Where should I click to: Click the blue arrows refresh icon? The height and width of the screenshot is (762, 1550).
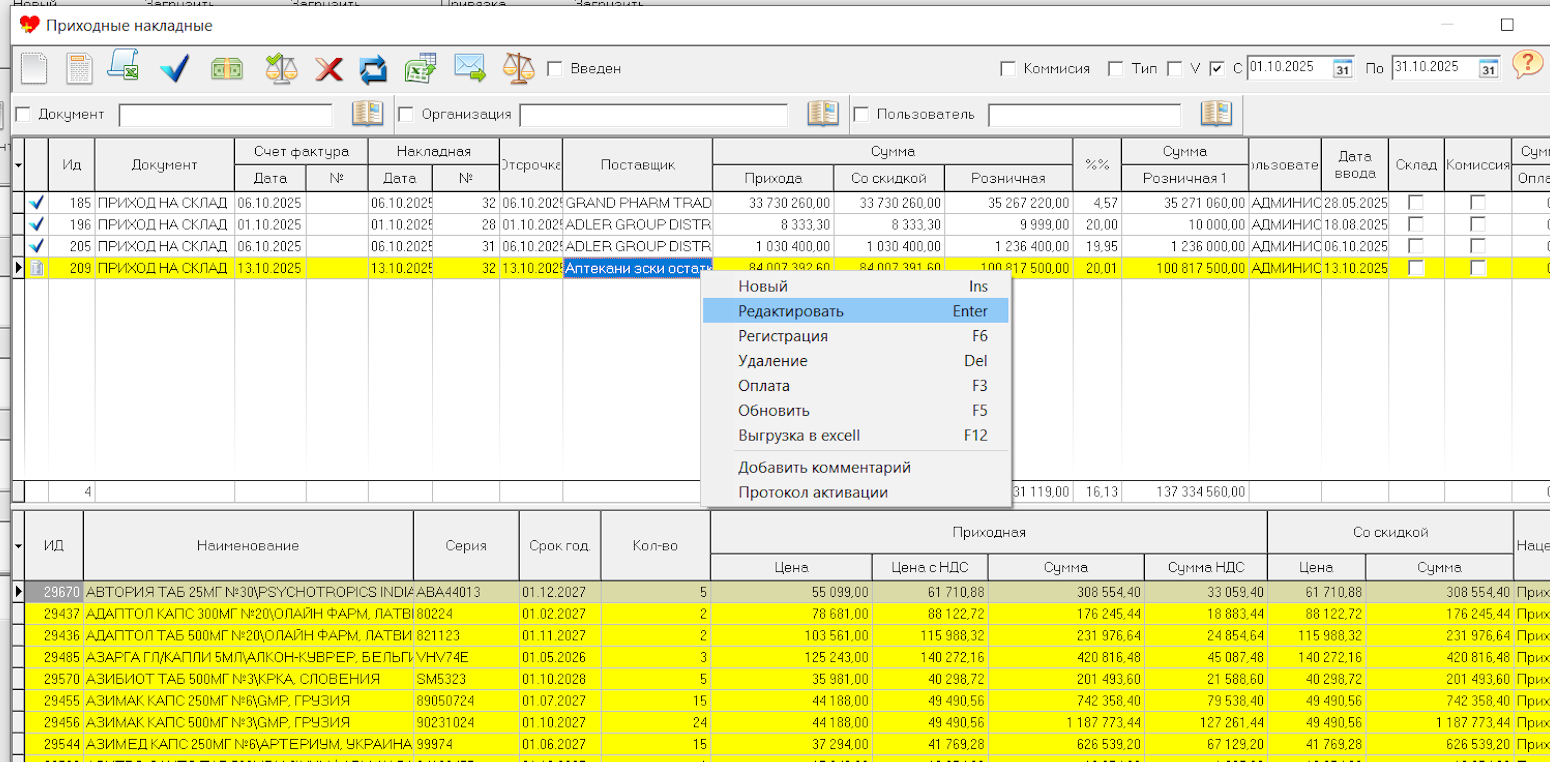373,68
